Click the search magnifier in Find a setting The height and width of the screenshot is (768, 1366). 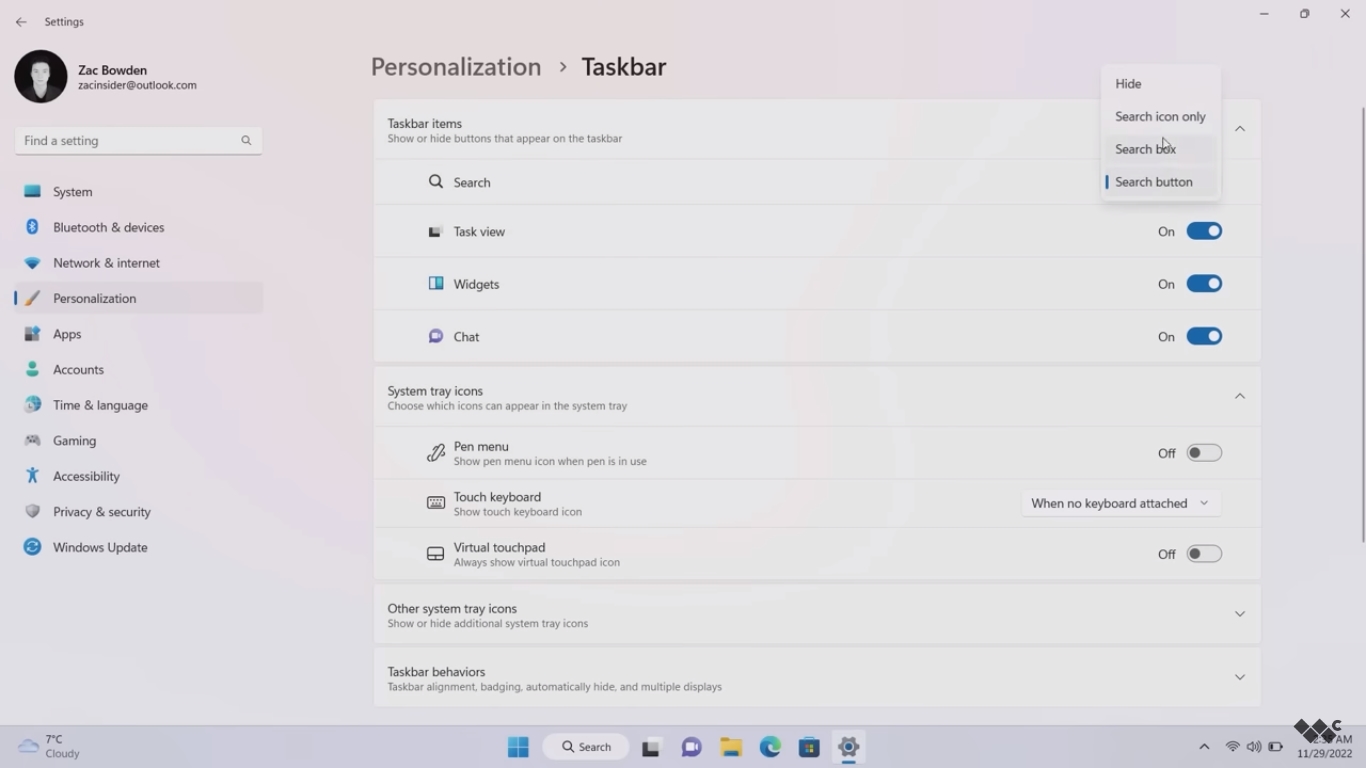pos(246,141)
